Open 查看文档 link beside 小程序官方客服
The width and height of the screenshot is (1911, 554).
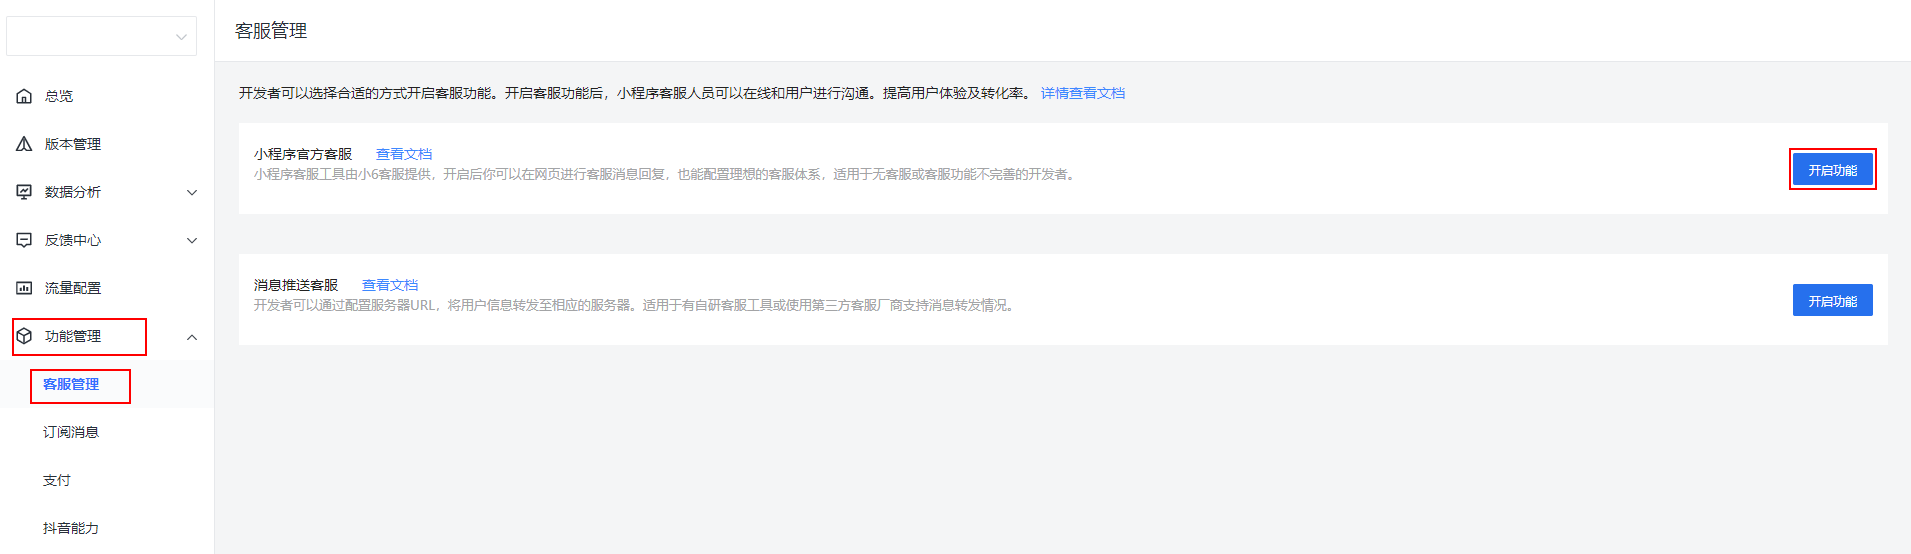[404, 154]
